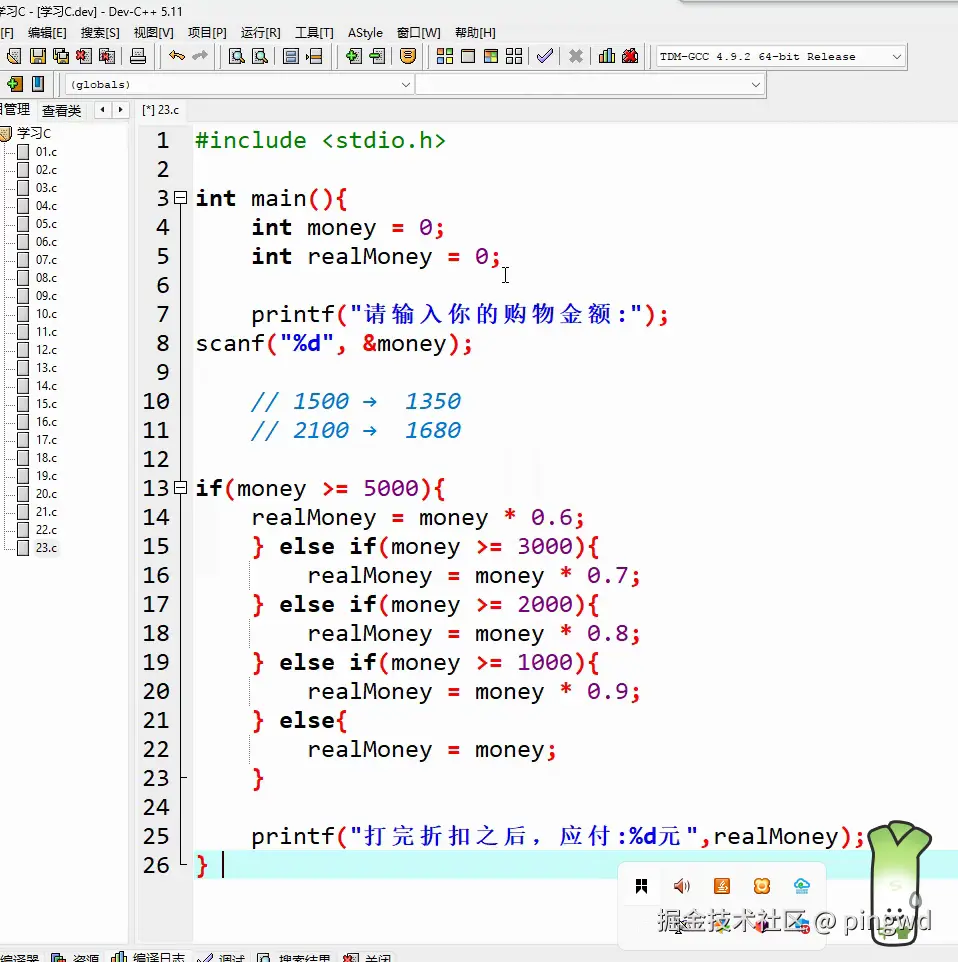
Task: Collapse the if block fold marker at line 13
Action: 180,488
